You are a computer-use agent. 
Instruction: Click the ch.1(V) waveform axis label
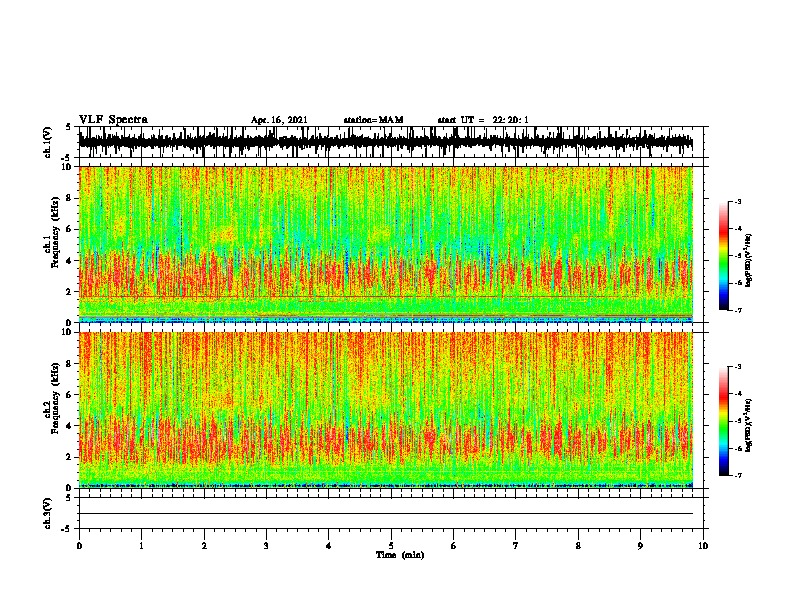pos(48,142)
